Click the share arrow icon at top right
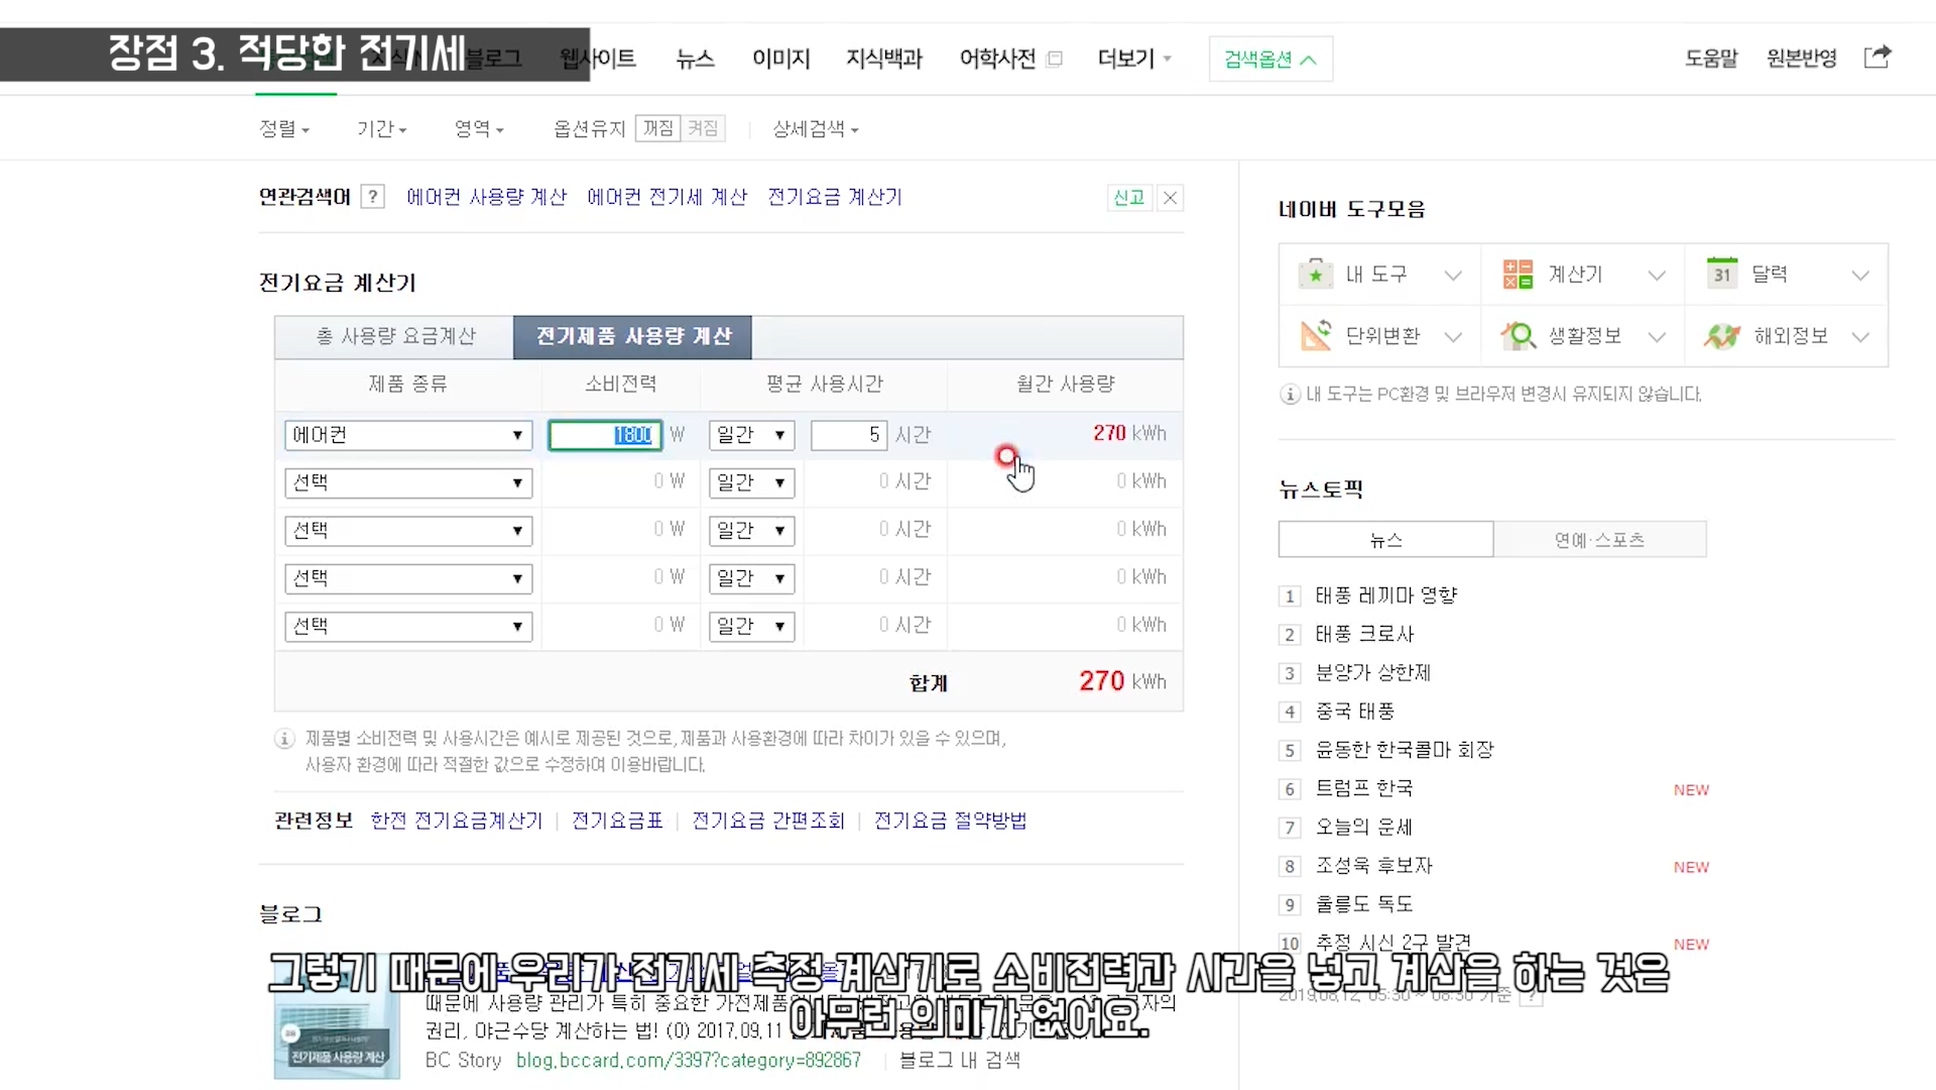 click(x=1877, y=57)
